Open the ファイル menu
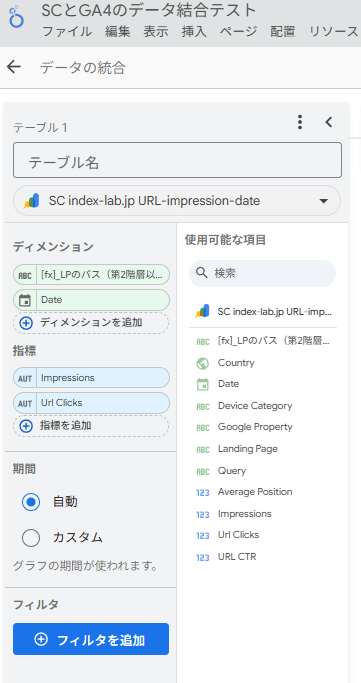The image size is (361, 683). pyautogui.click(x=67, y=32)
